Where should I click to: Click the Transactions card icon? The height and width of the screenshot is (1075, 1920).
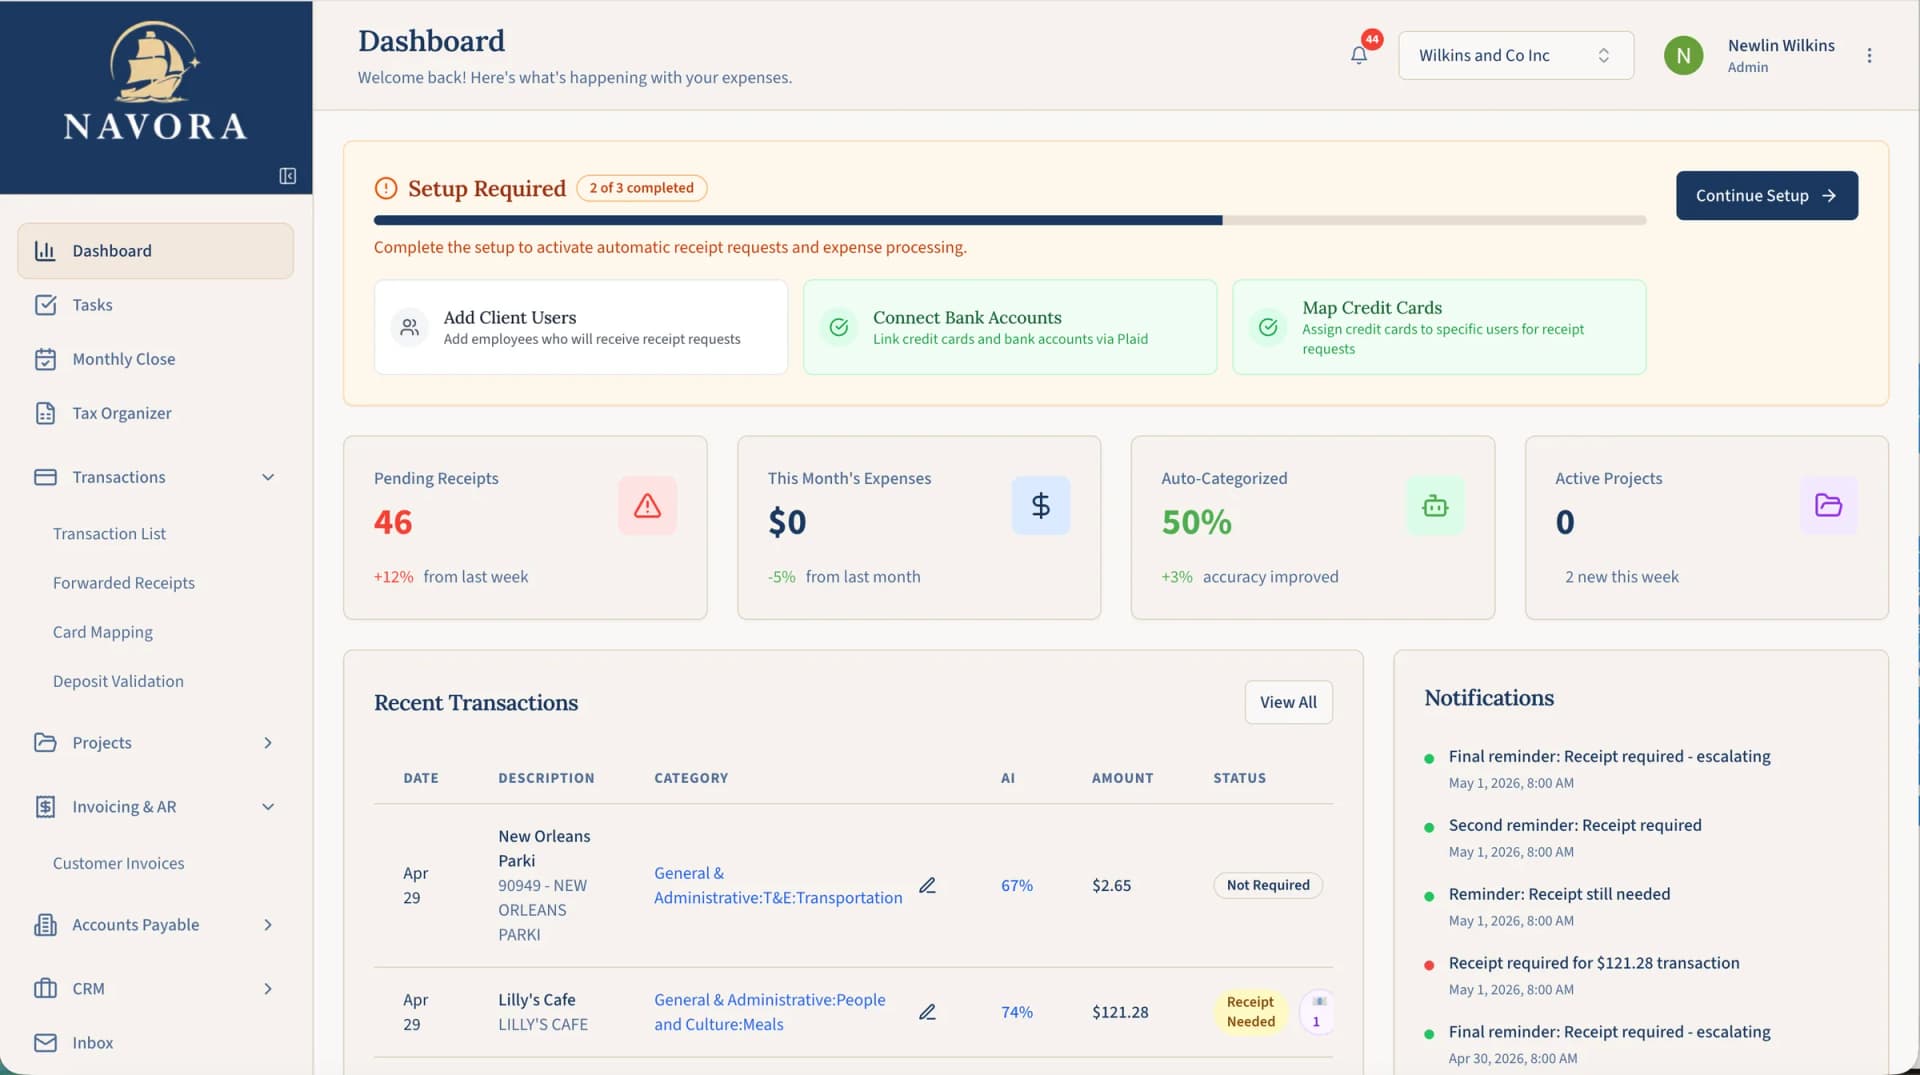[45, 477]
